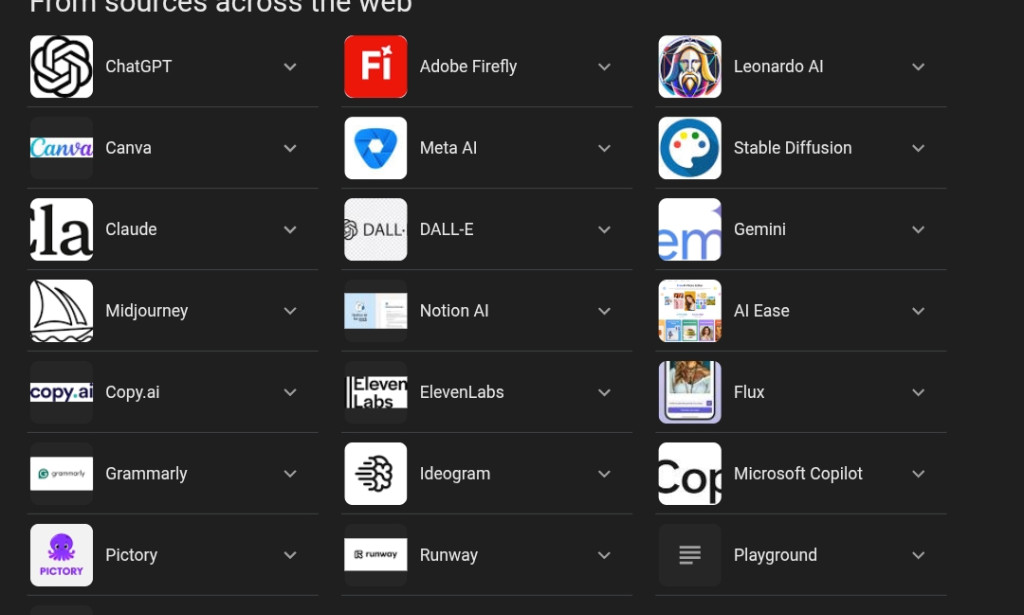Select the Runway text label
1024x615 pixels.
click(x=449, y=556)
